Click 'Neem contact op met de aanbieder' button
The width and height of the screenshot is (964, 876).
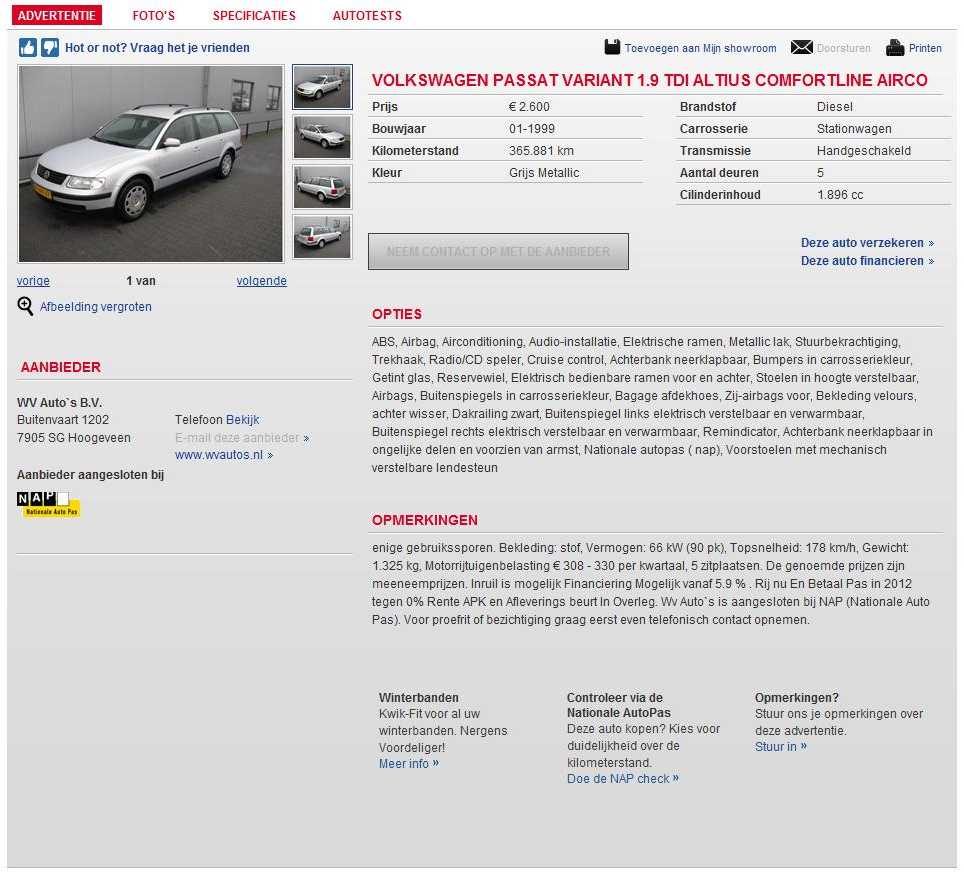(x=498, y=251)
